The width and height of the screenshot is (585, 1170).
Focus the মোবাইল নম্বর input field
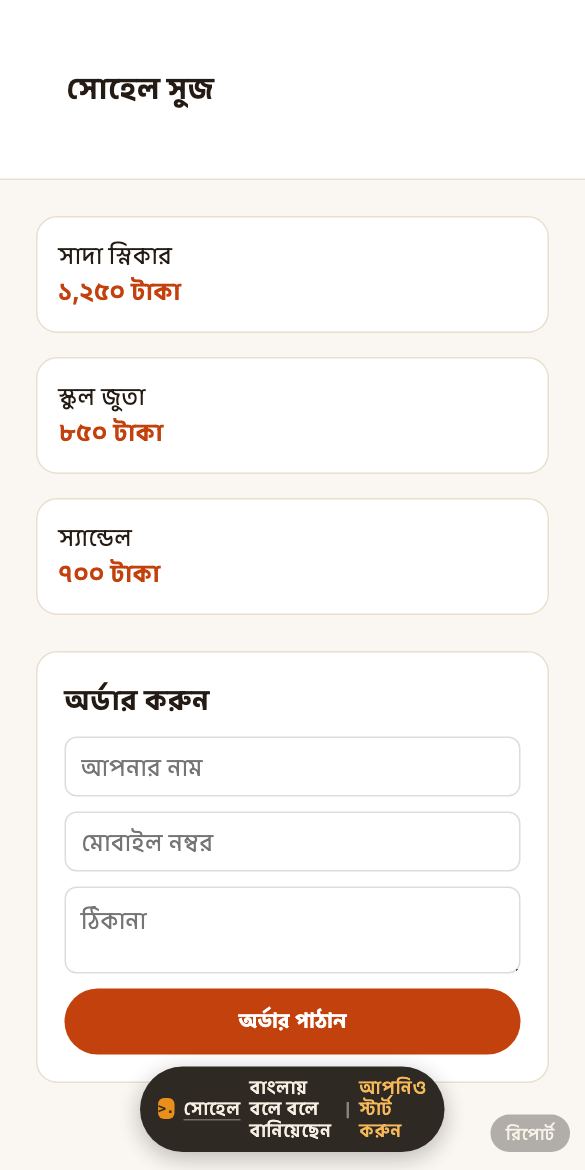click(292, 842)
